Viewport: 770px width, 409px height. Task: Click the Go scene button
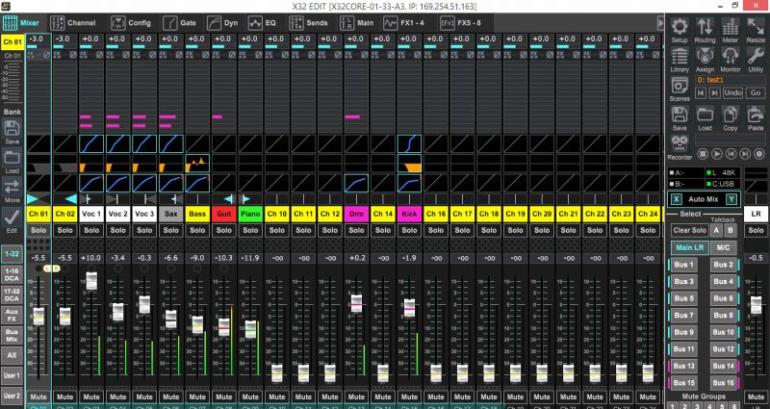756,92
